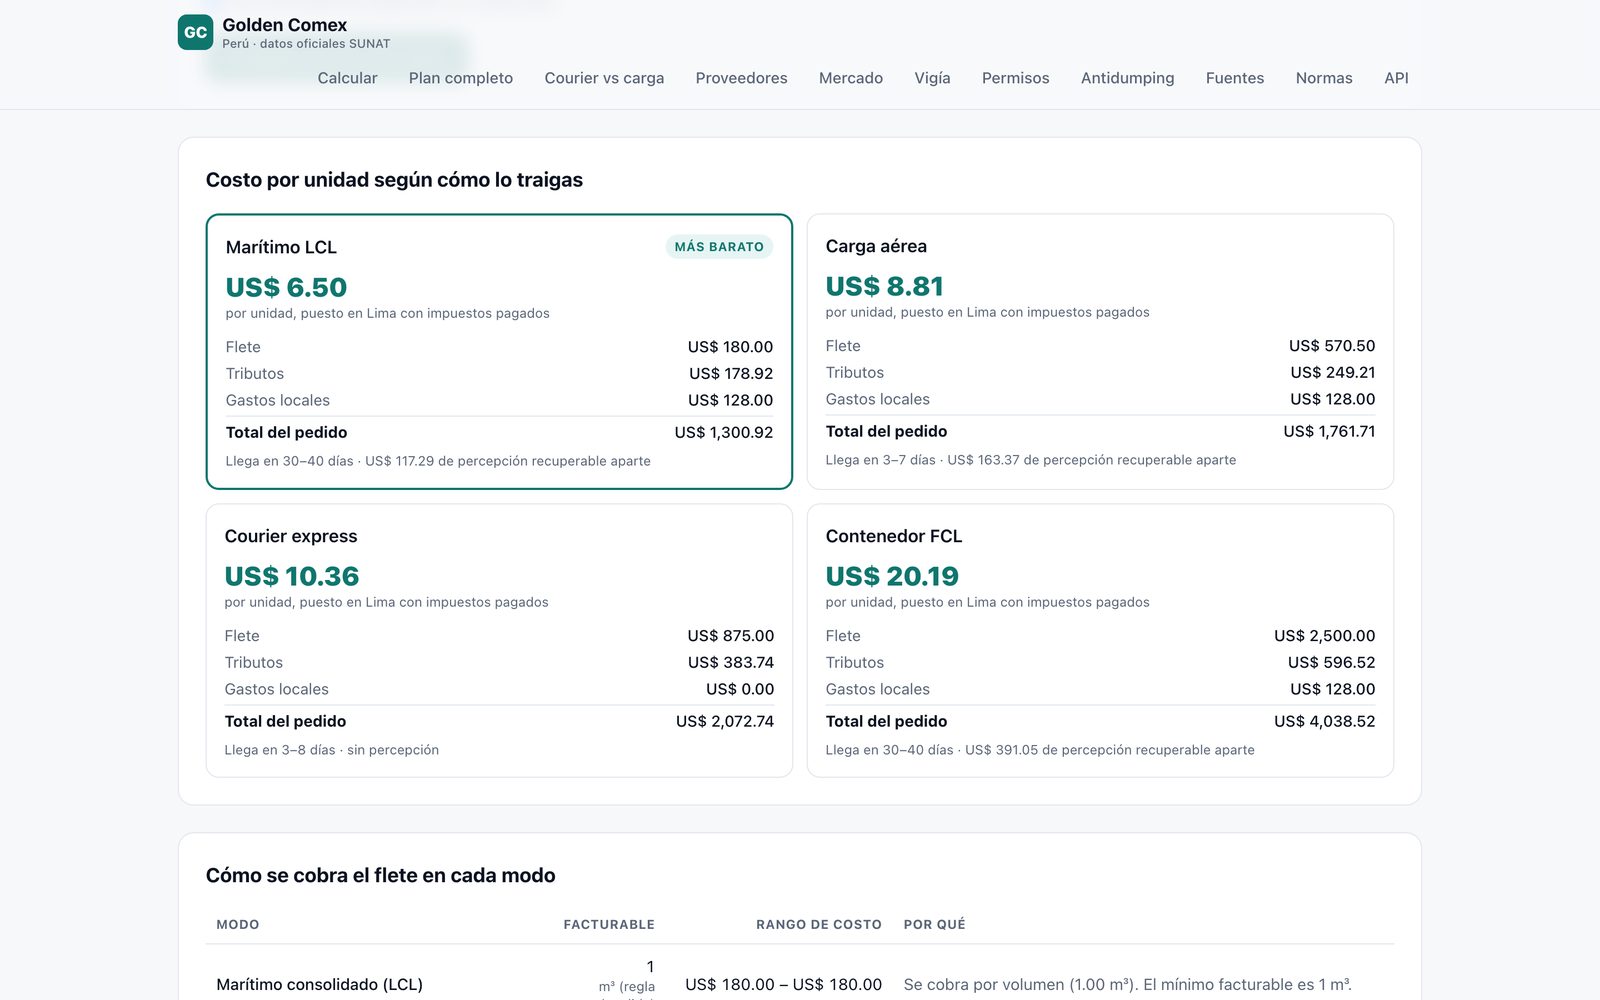The height and width of the screenshot is (1000, 1600).
Task: Click the US$ 4,038.52 order total
Action: click(1324, 721)
